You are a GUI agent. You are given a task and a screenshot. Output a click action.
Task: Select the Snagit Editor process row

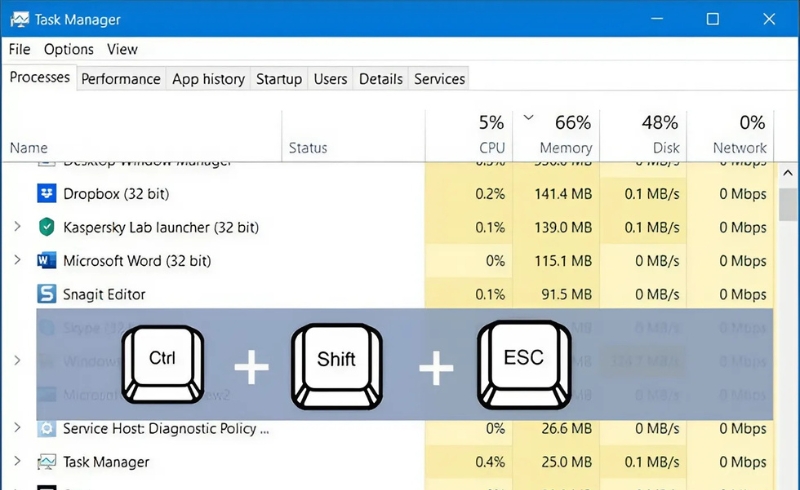(x=388, y=294)
